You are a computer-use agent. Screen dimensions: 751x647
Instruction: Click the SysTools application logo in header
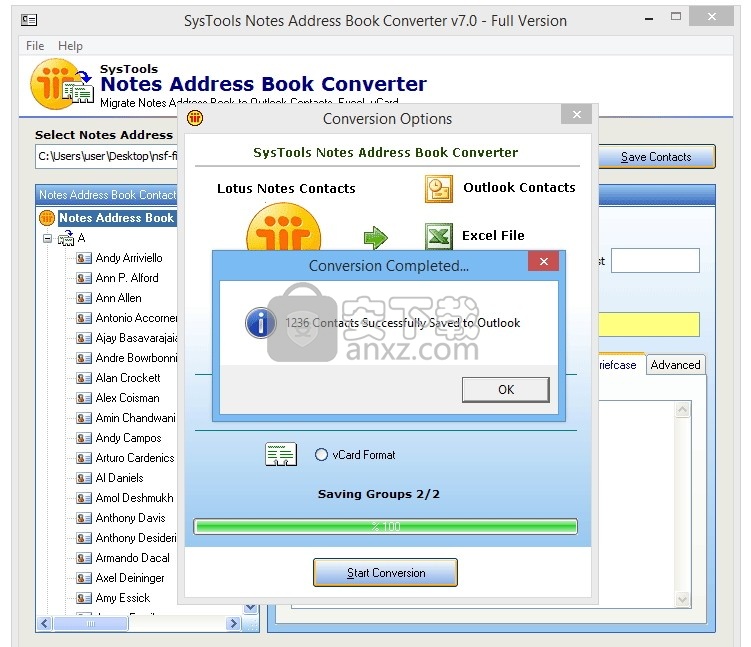tap(61, 84)
